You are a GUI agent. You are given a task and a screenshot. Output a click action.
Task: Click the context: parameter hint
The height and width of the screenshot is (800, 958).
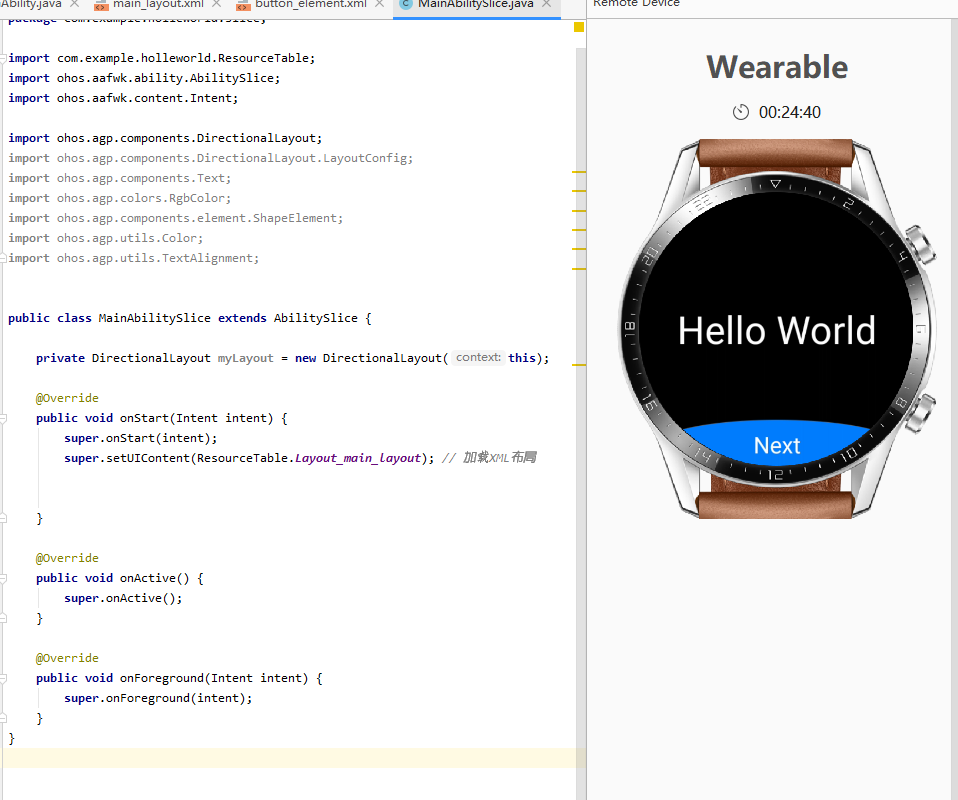(x=478, y=358)
